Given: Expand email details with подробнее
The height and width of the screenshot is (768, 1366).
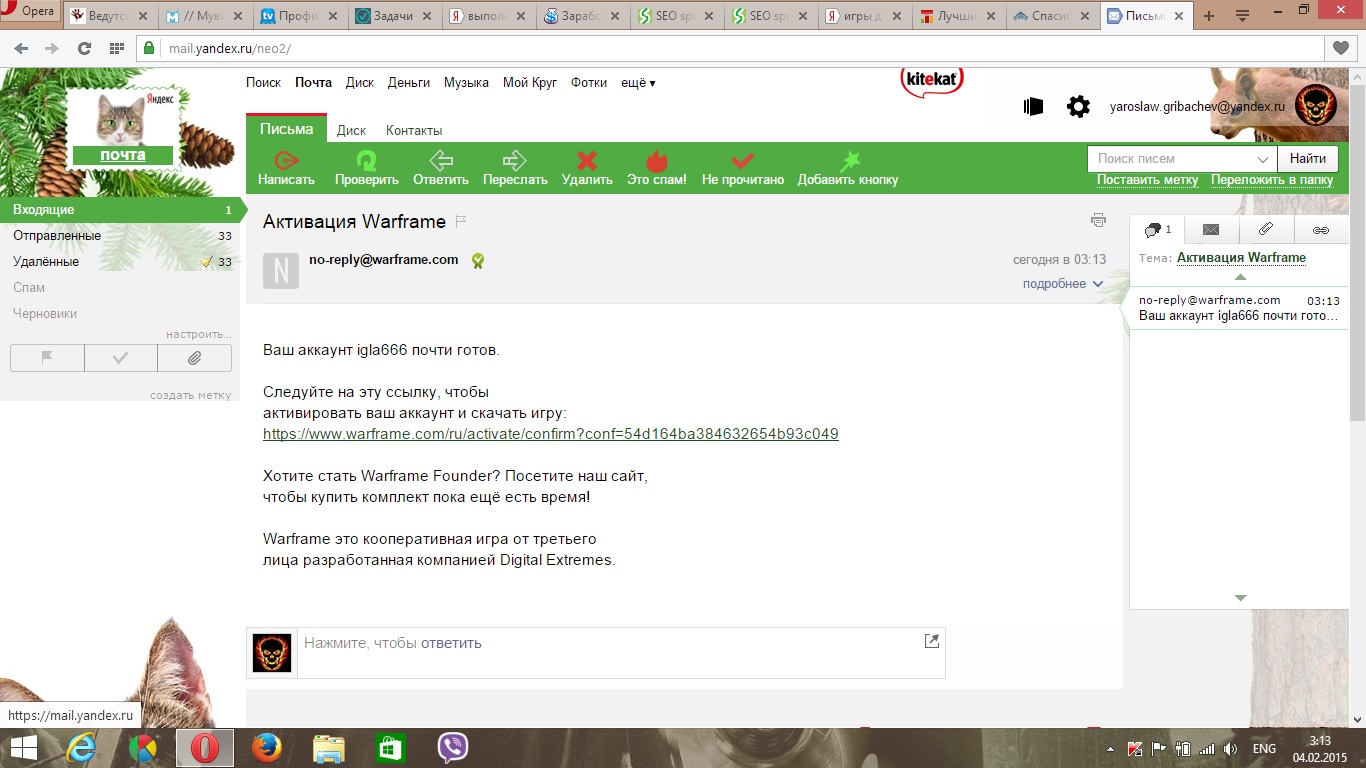Looking at the screenshot, I should pos(1062,284).
